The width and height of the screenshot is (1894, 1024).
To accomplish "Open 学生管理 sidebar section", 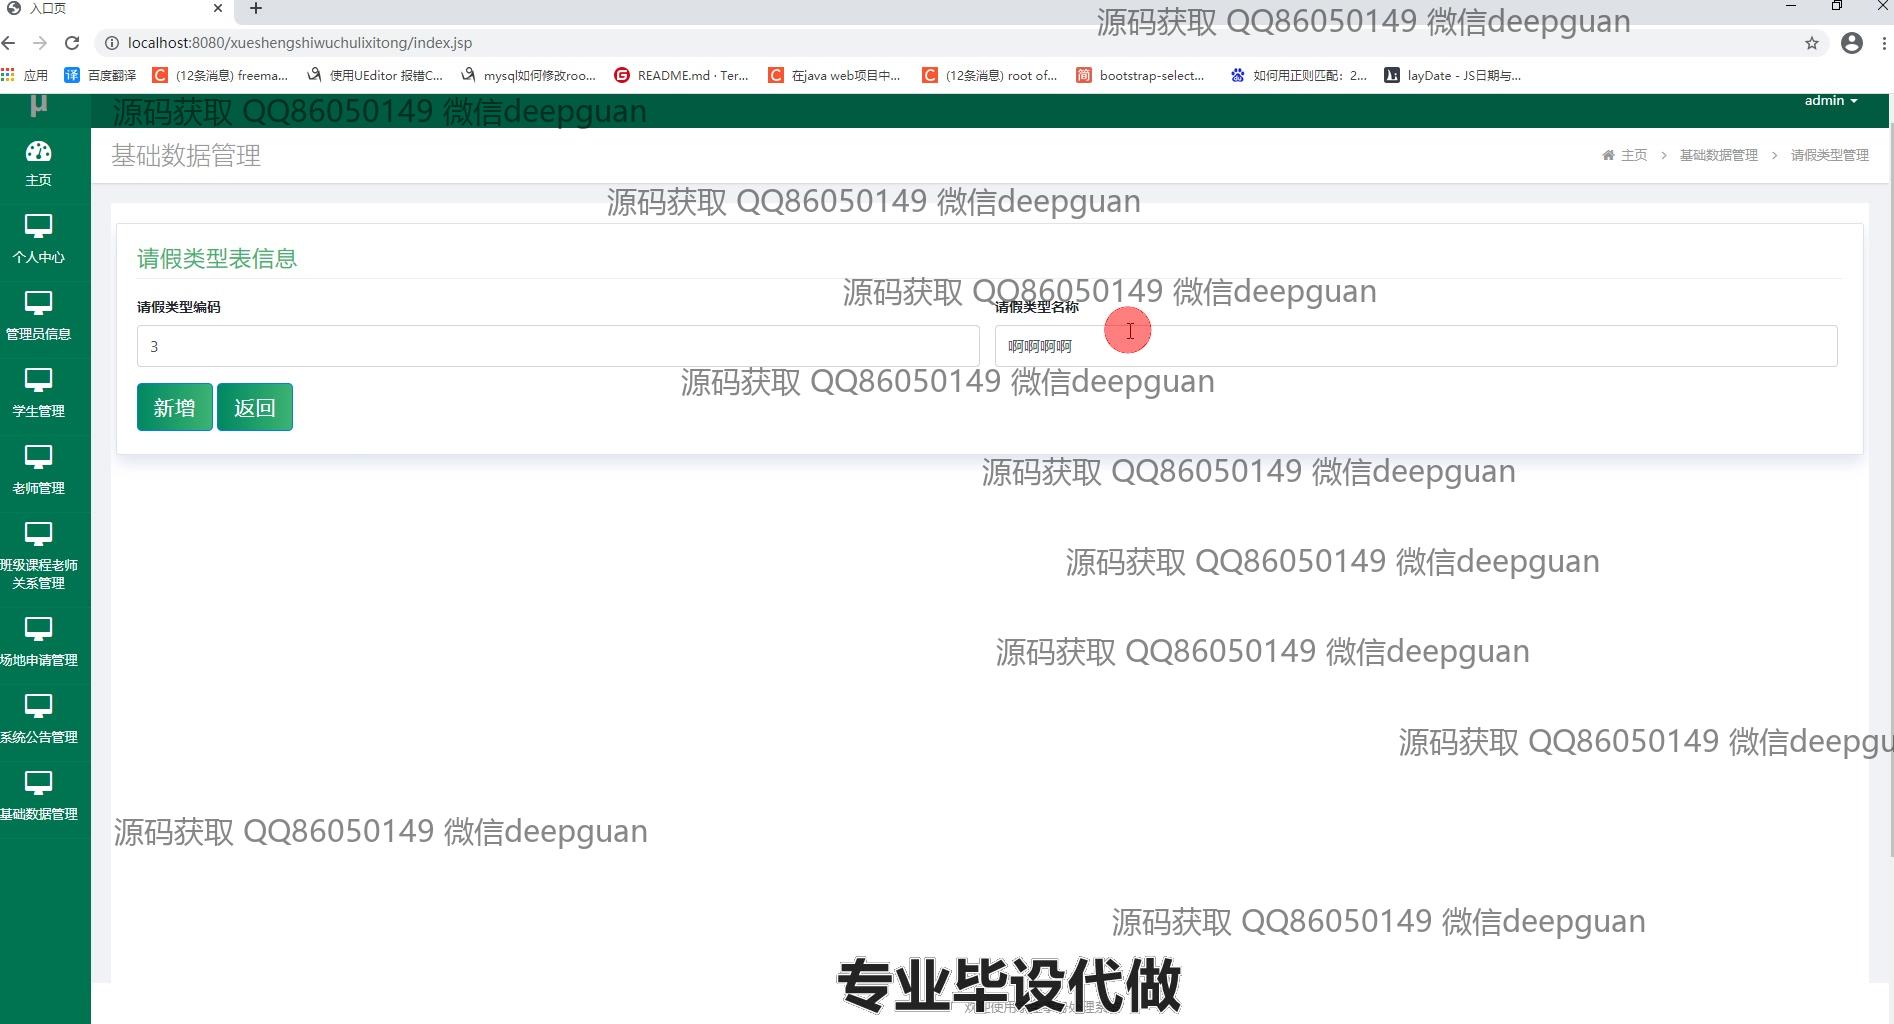I will click(38, 393).
